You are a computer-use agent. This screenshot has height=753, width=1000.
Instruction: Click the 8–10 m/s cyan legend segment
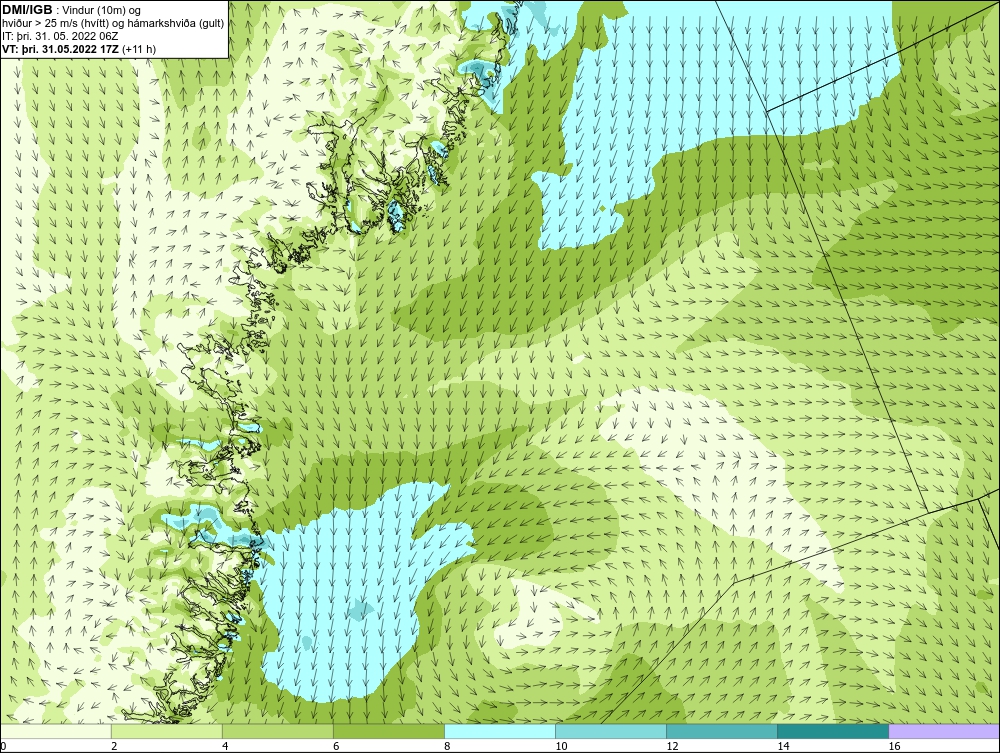(x=499, y=731)
